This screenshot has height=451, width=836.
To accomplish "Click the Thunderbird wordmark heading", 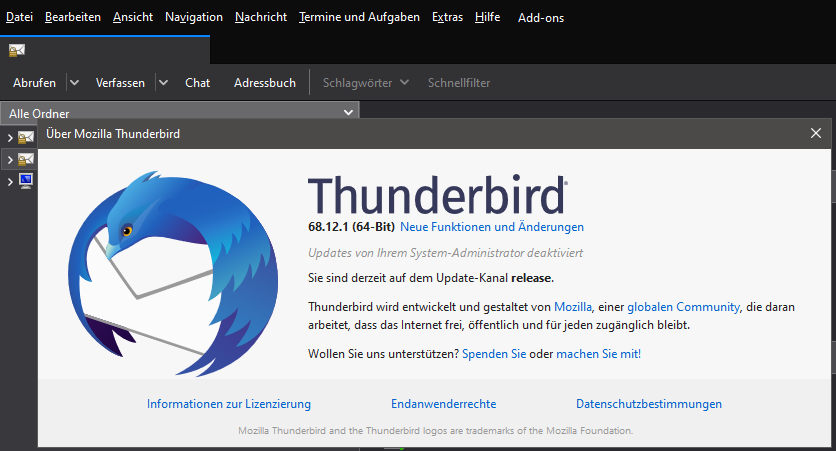I will 437,195.
